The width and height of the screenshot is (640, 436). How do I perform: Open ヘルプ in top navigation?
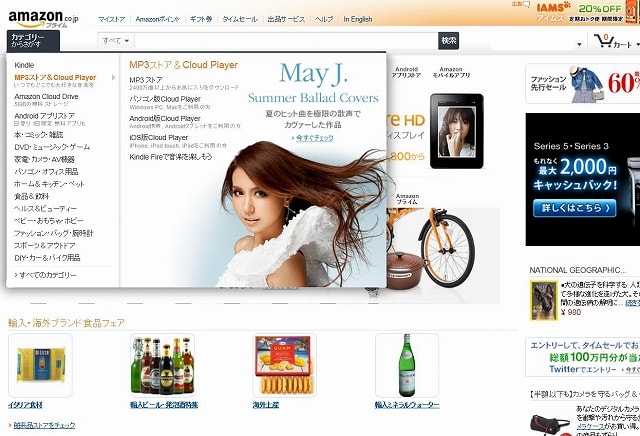coord(324,19)
